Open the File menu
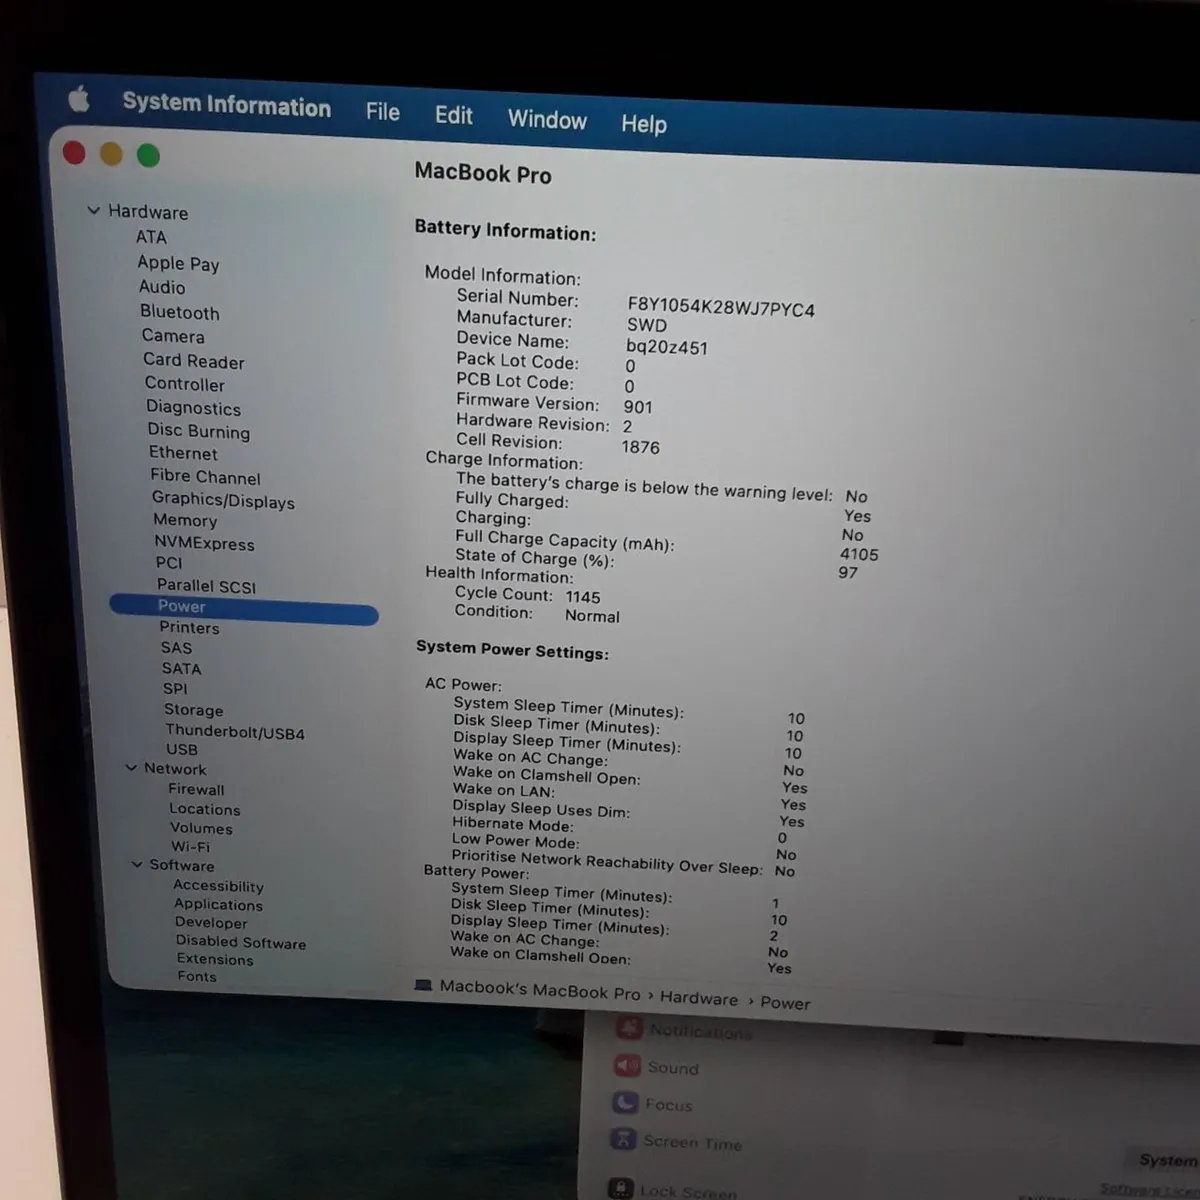 tap(382, 112)
